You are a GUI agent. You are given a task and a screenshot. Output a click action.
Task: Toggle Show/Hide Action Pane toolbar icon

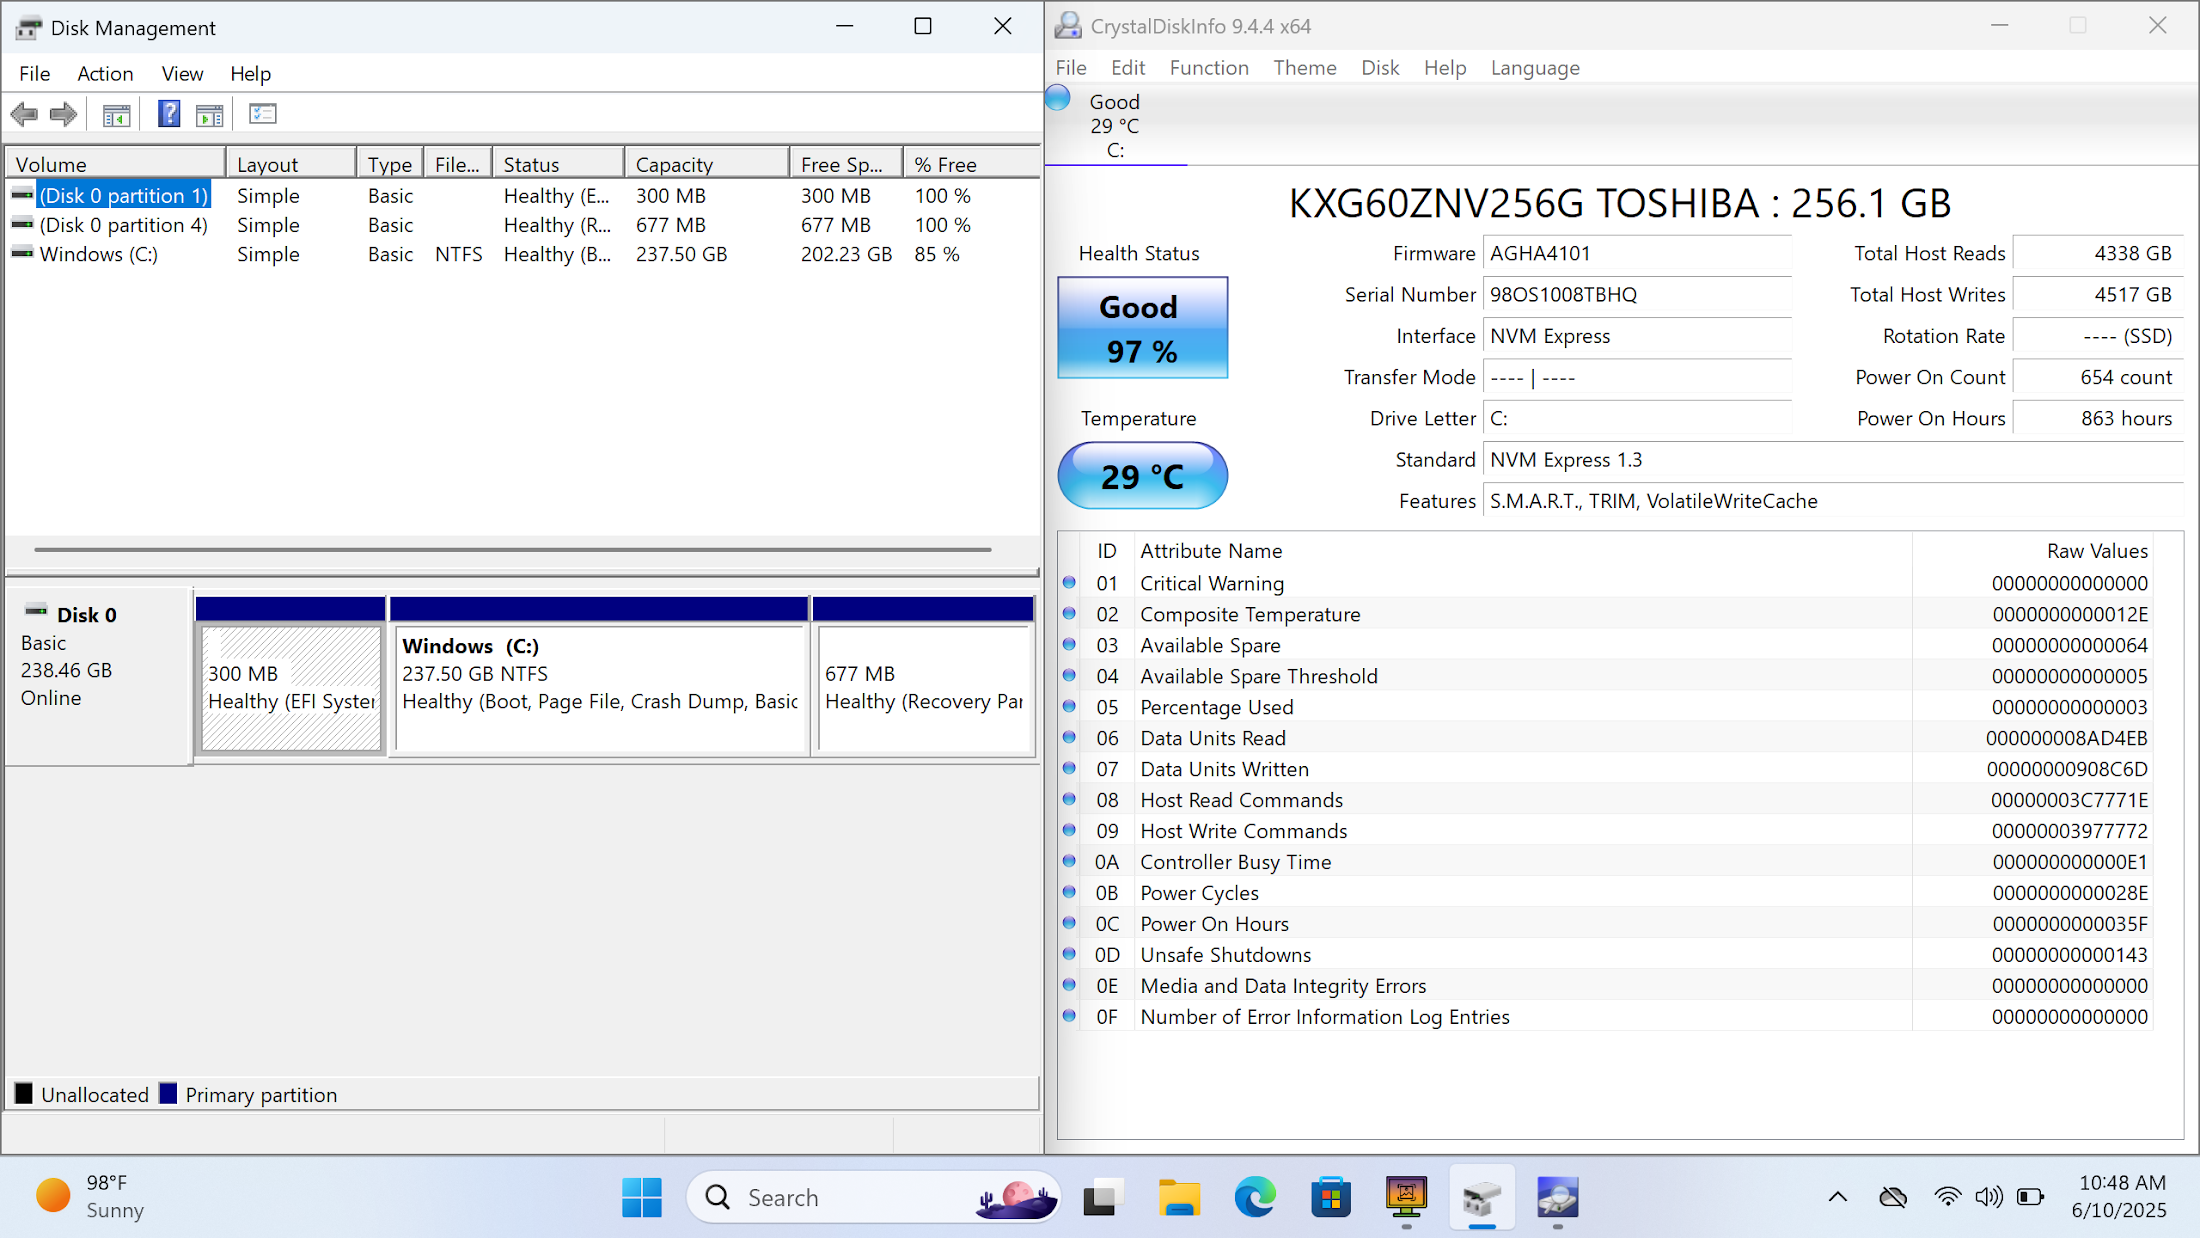(x=209, y=114)
